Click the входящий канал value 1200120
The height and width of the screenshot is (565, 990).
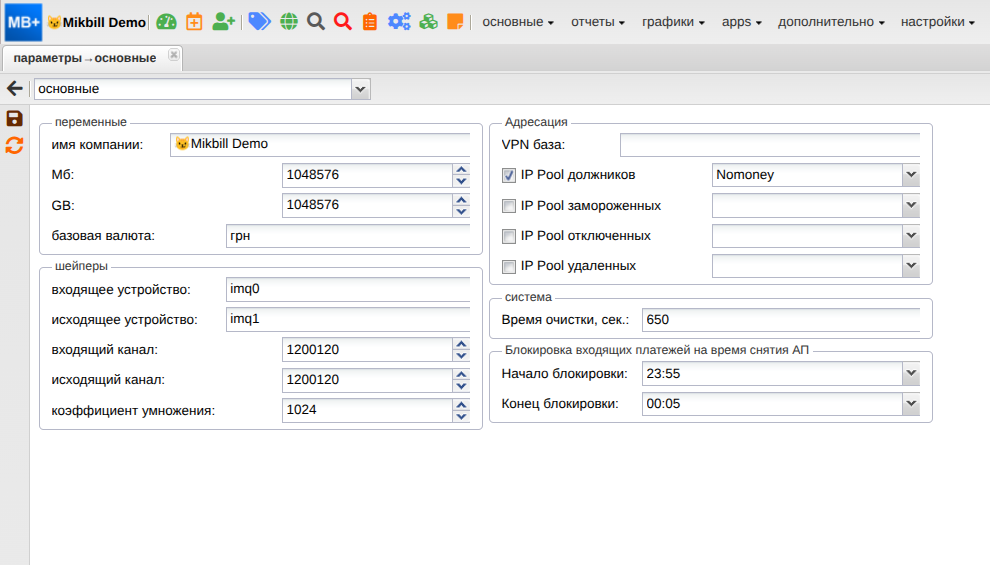(x=367, y=350)
